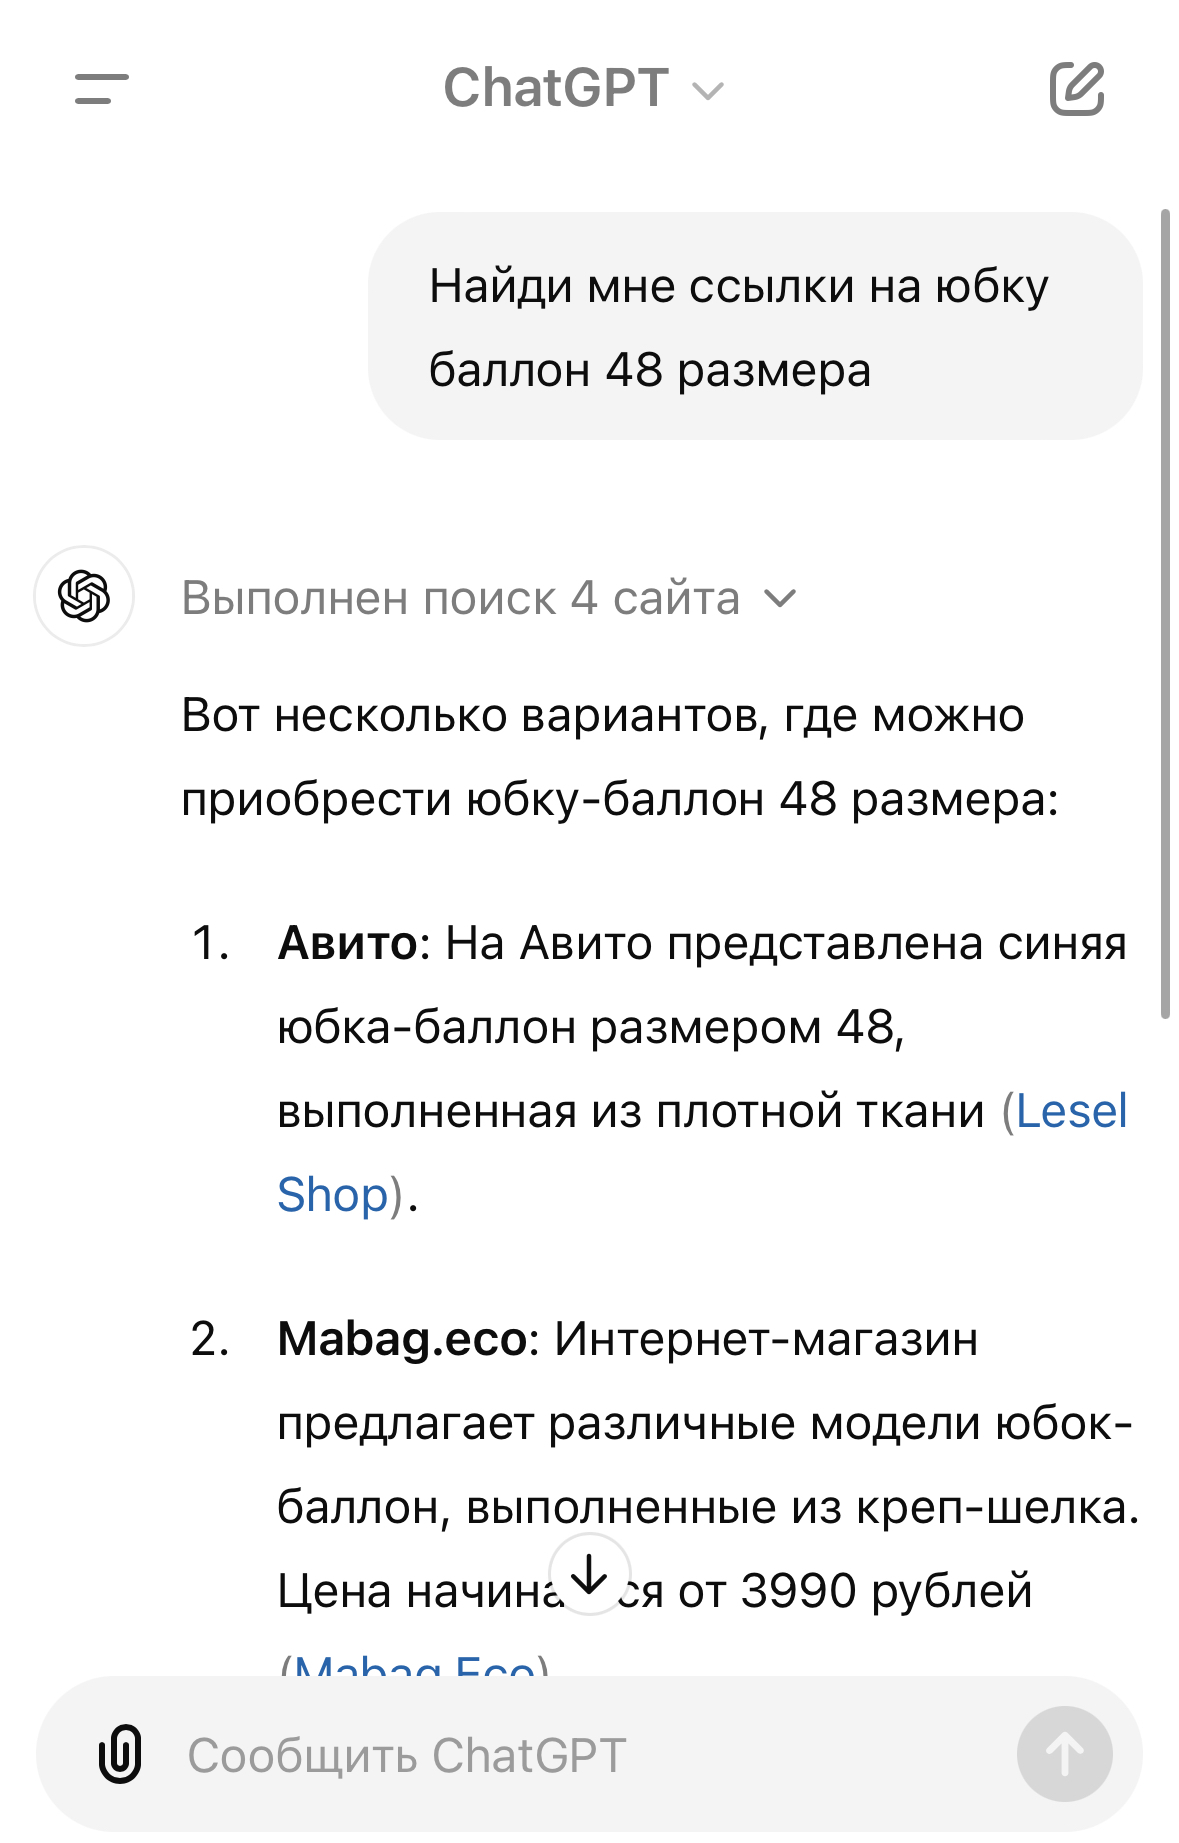The width and height of the screenshot is (1179, 1843).
Task: Open the Lesel link
Action: (1071, 1111)
